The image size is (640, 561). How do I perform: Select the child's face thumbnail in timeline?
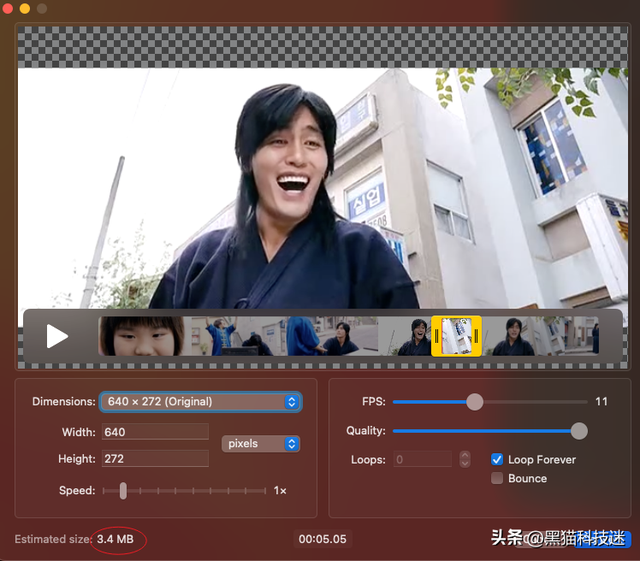pos(141,336)
